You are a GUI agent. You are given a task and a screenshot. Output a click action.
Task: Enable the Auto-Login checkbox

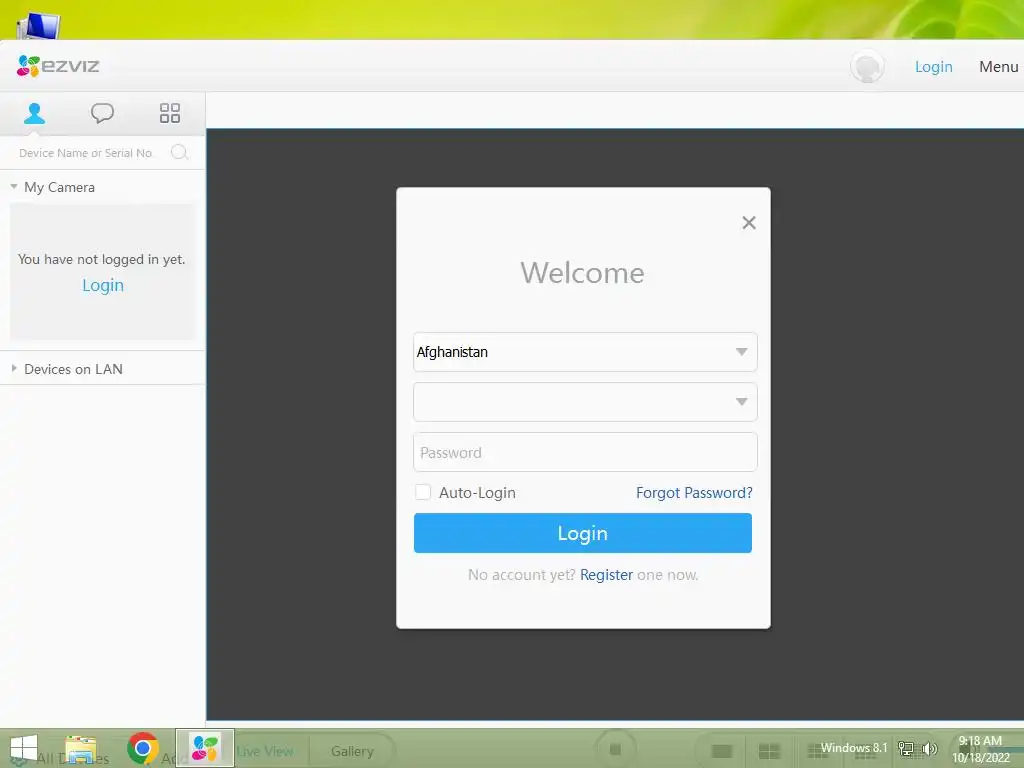(x=423, y=492)
